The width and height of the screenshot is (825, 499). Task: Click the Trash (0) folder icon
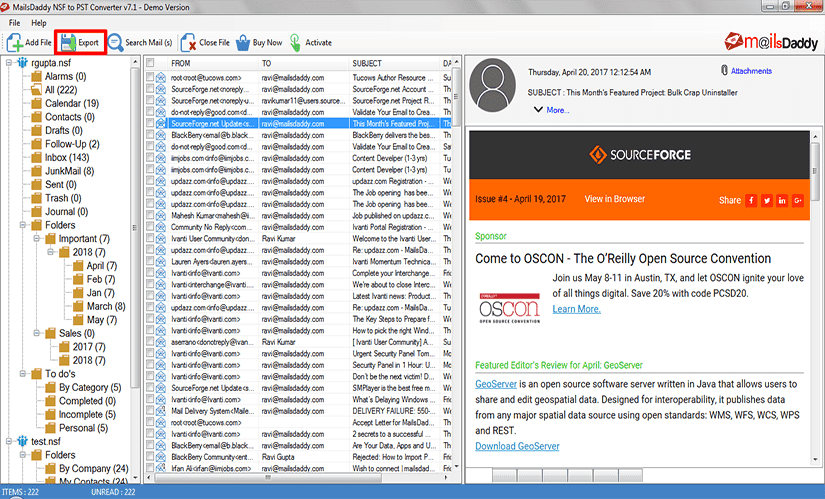36,198
